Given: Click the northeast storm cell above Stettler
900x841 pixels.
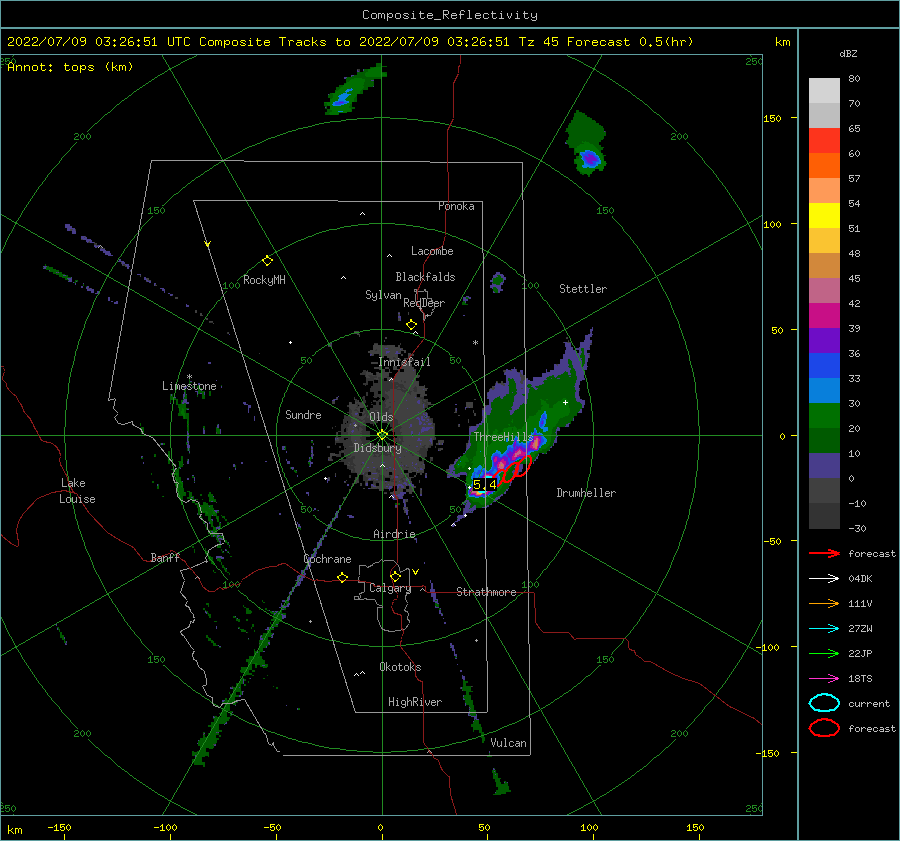Looking at the screenshot, I should [x=587, y=145].
